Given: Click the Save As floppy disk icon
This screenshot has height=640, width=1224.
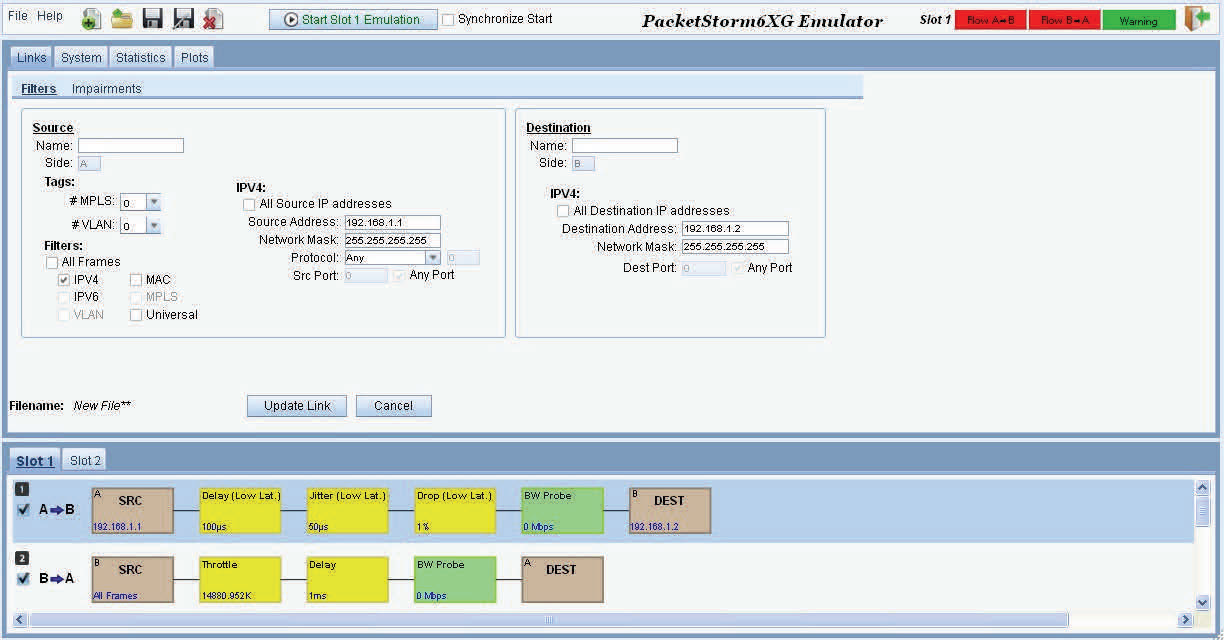Looking at the screenshot, I should [x=183, y=19].
